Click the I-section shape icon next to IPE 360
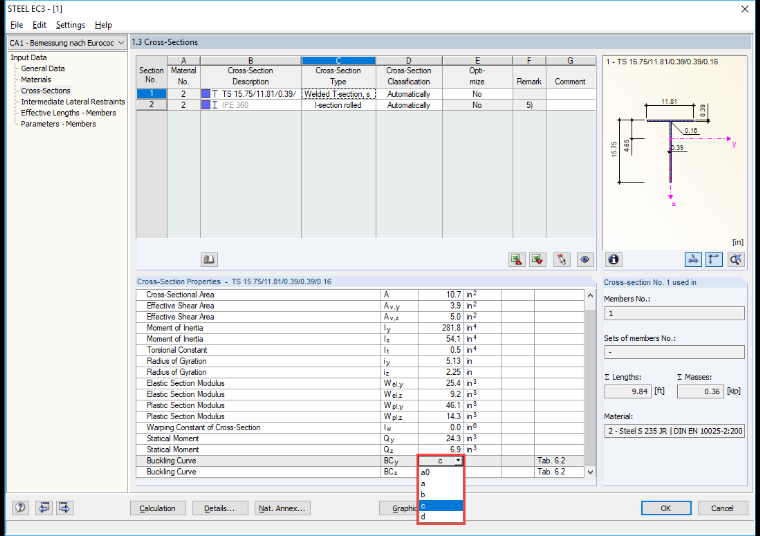Viewport: 760px width, 536px height. 215,105
